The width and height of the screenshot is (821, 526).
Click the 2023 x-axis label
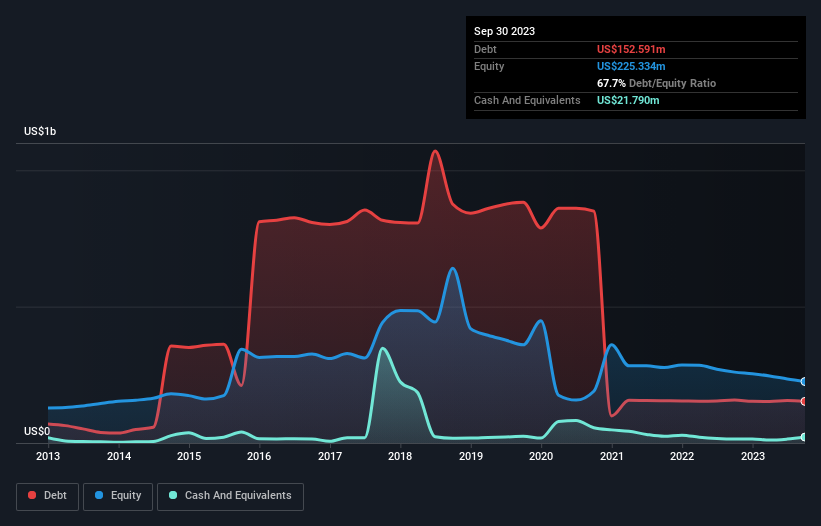752,456
